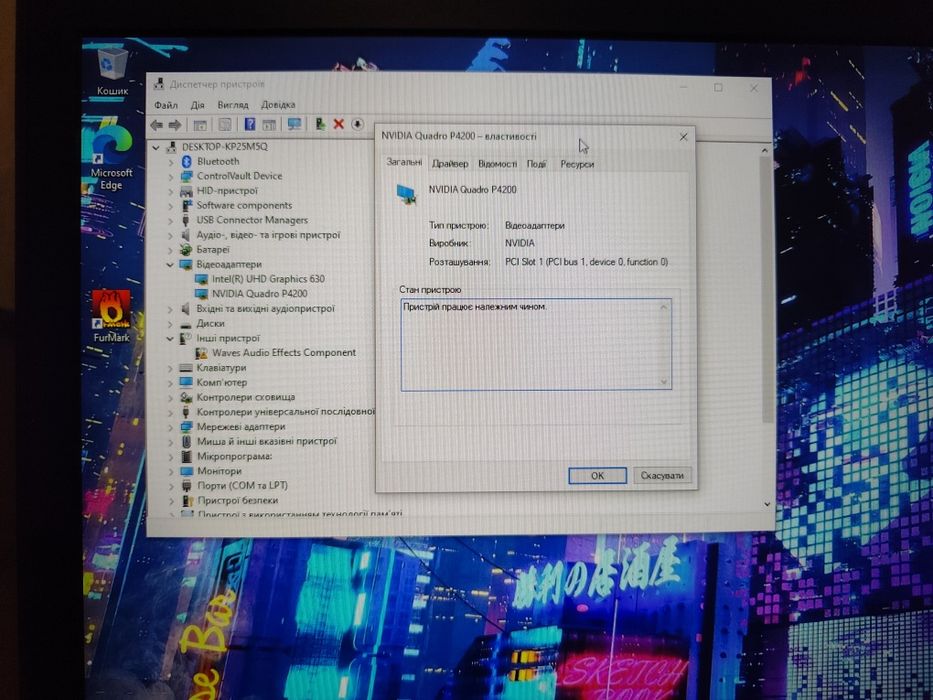Open the Файл menu
Screen dimensions: 933x700
click(166, 105)
